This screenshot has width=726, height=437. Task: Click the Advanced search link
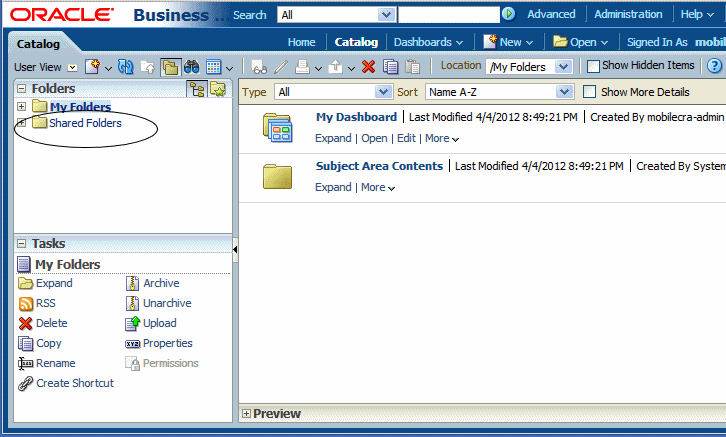point(551,14)
